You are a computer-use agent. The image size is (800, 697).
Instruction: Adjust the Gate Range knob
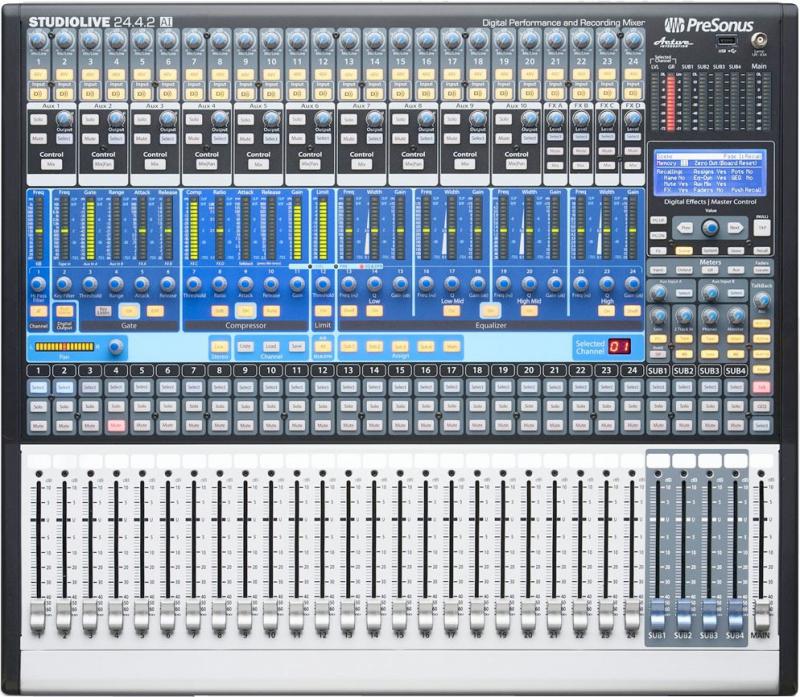[116, 284]
